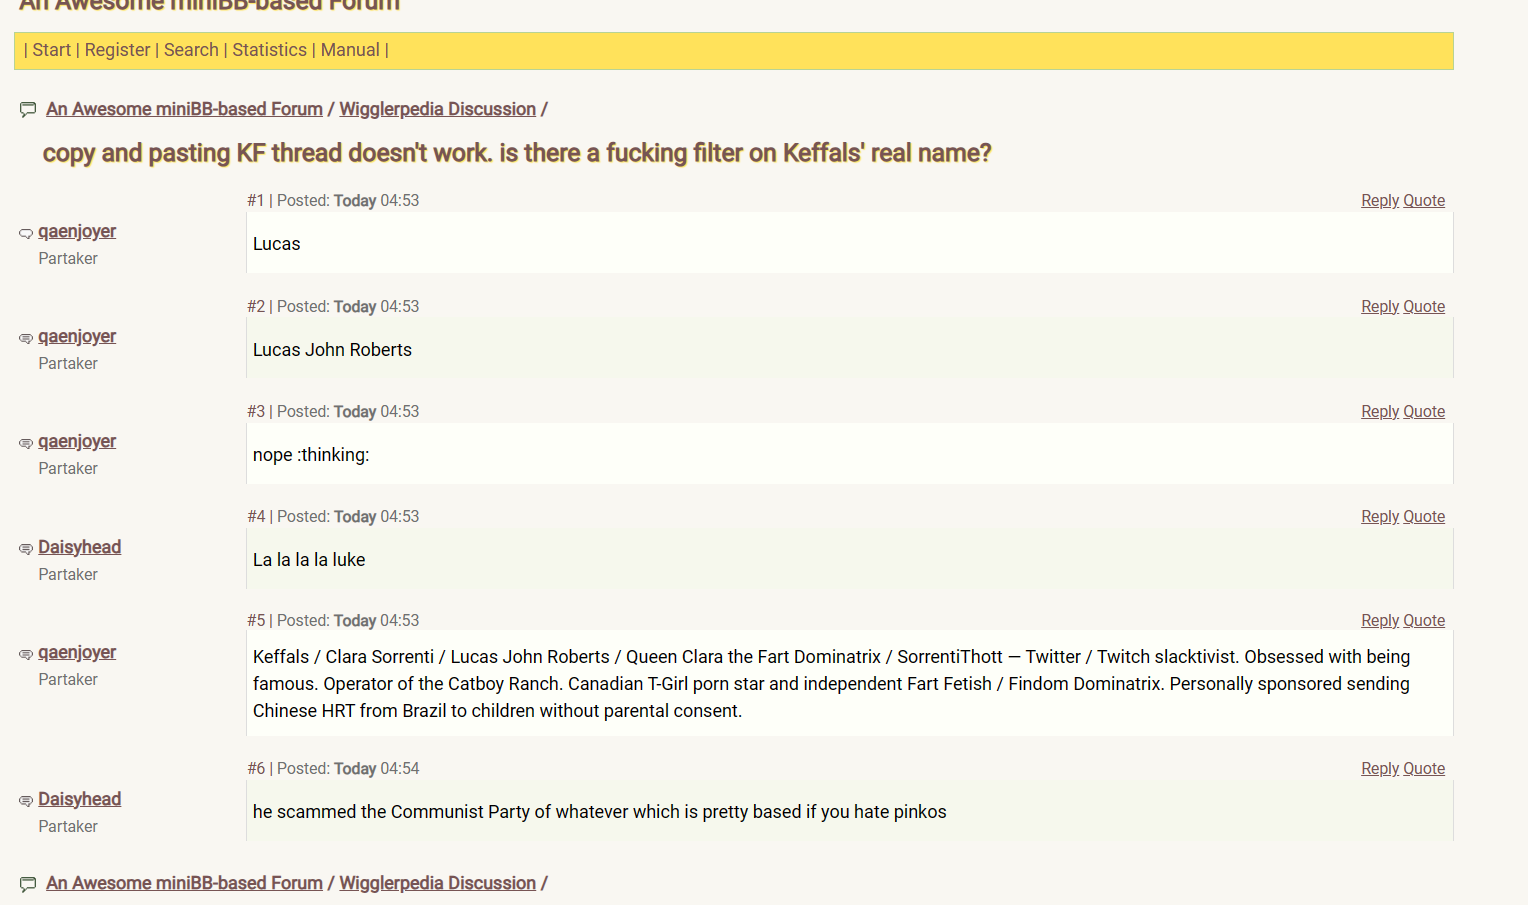The height and width of the screenshot is (905, 1528).
Task: Click the speech bubble icon beside top breadcrumb
Action: point(28,110)
